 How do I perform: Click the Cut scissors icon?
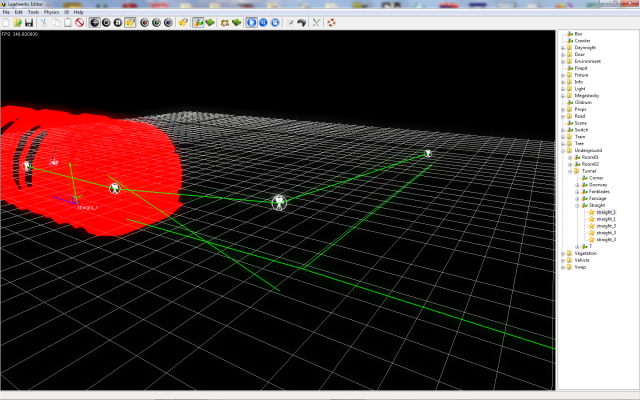tap(44, 22)
